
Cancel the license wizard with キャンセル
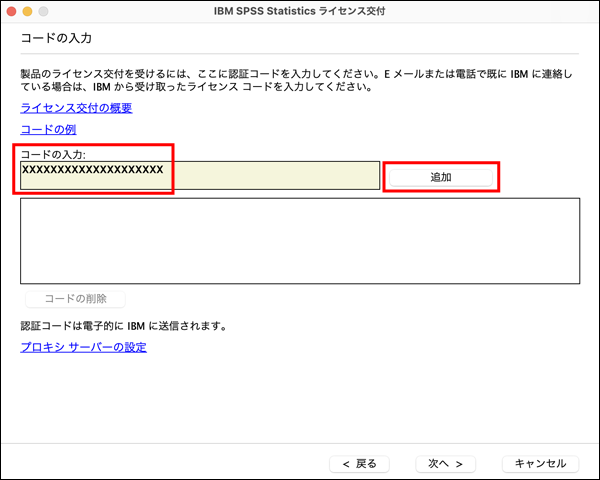[x=540, y=464]
